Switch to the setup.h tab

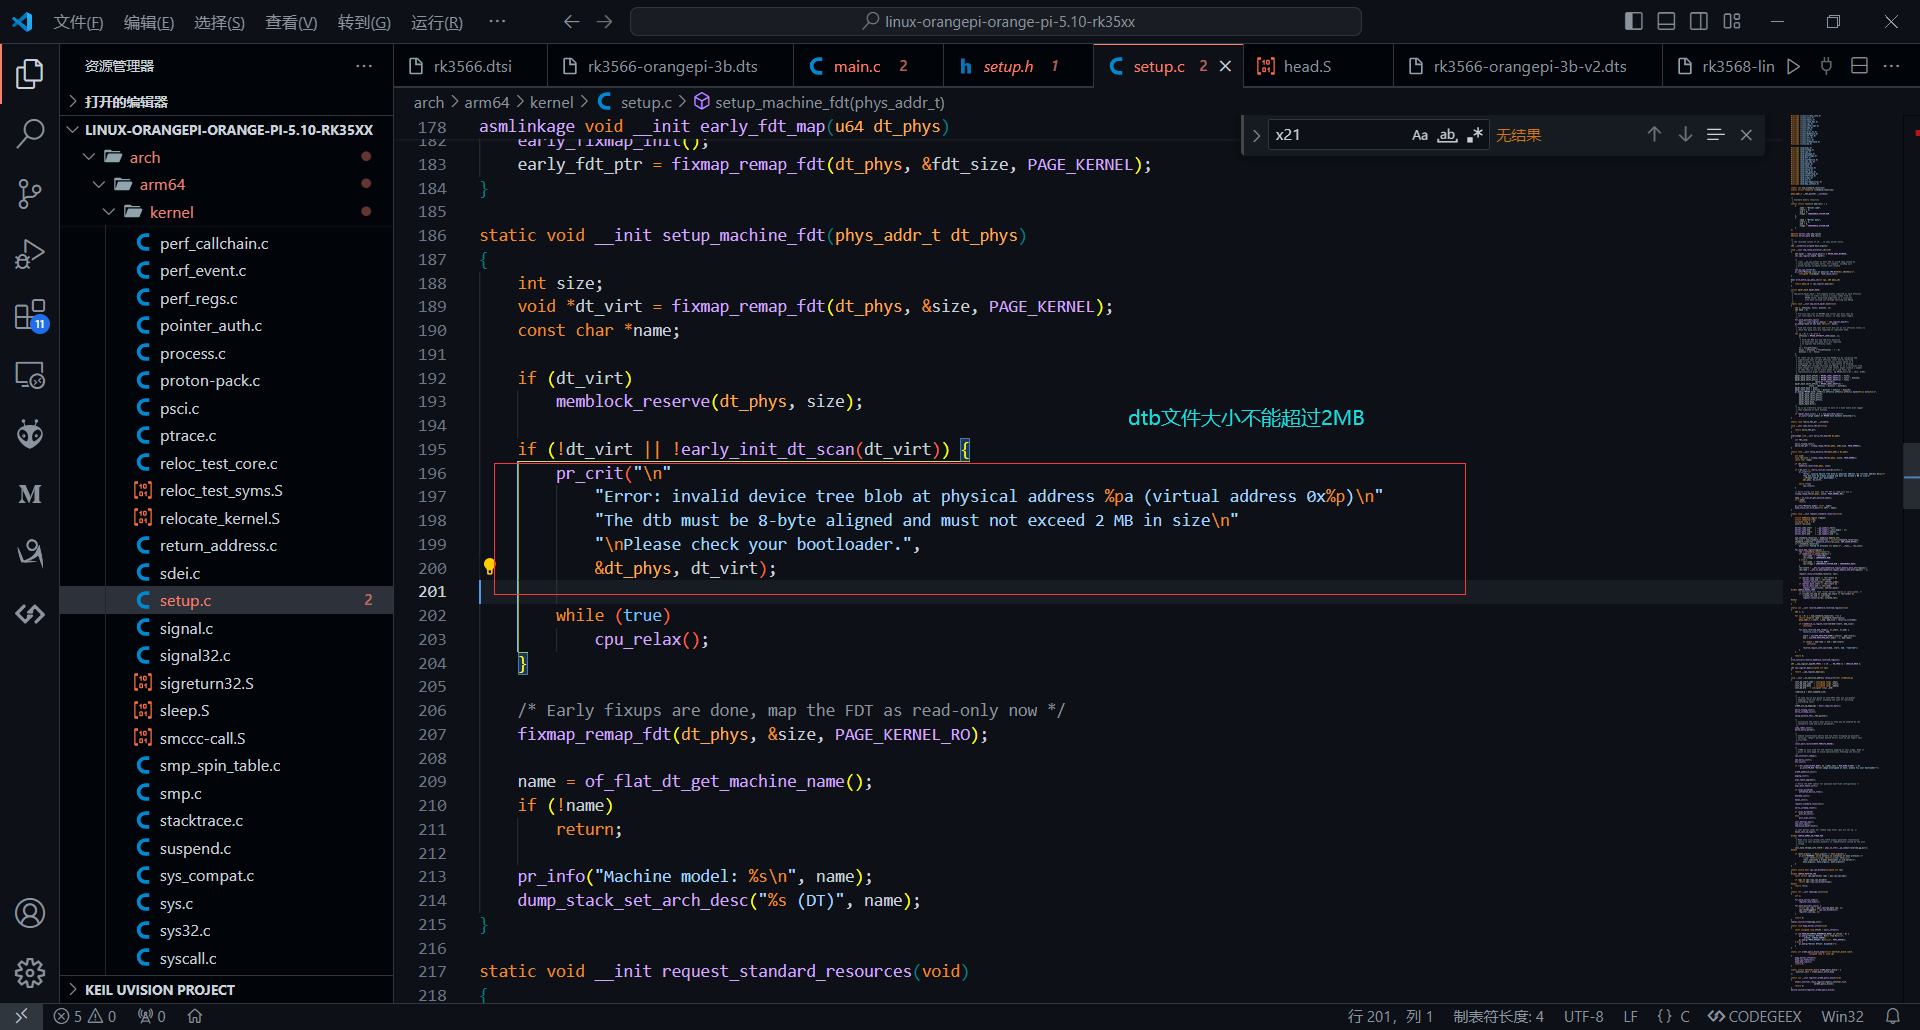pyautogui.click(x=1018, y=66)
